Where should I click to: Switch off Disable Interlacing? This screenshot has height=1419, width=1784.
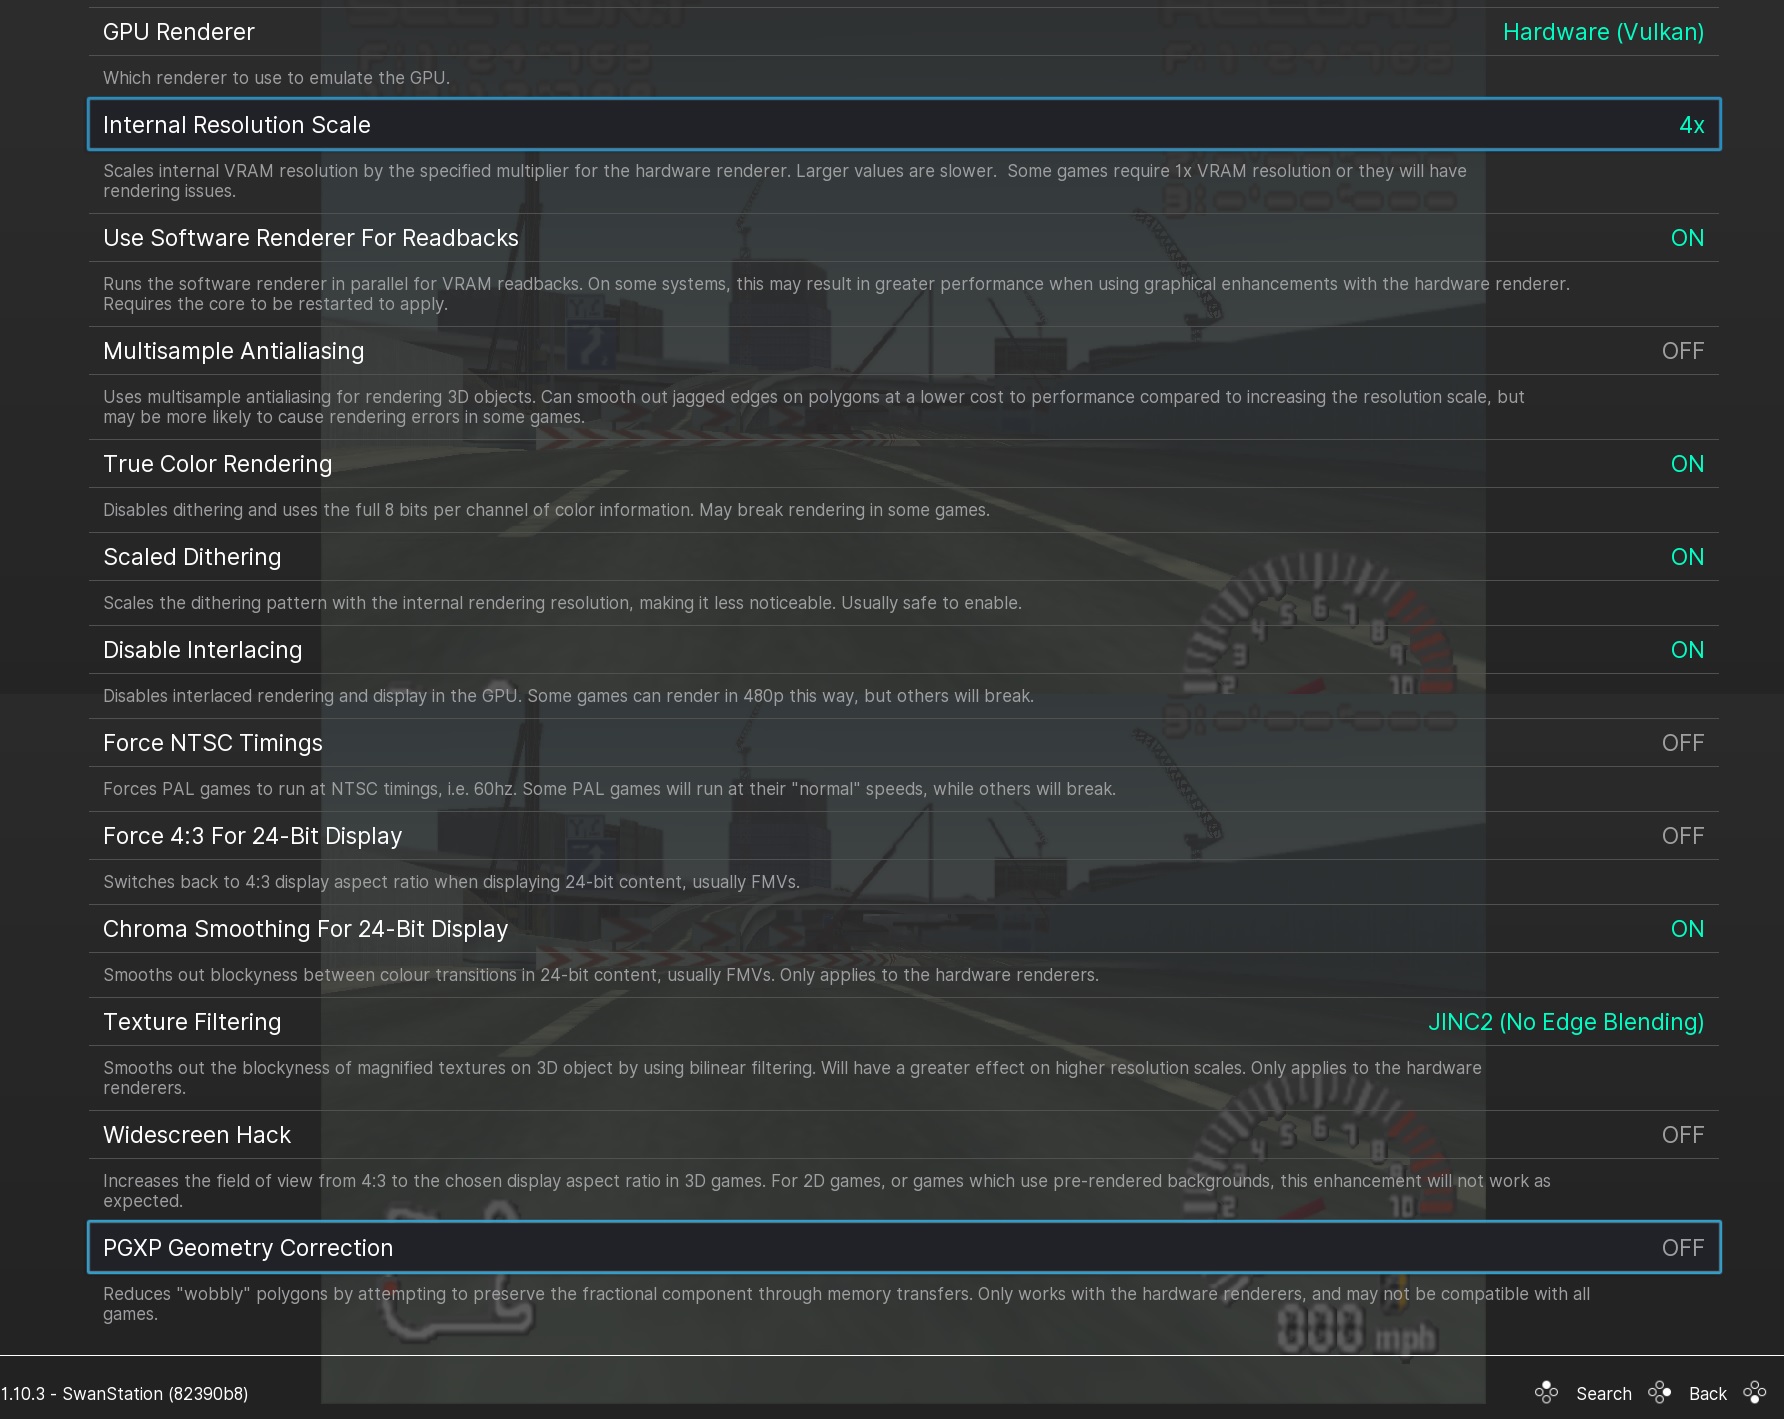tap(904, 650)
